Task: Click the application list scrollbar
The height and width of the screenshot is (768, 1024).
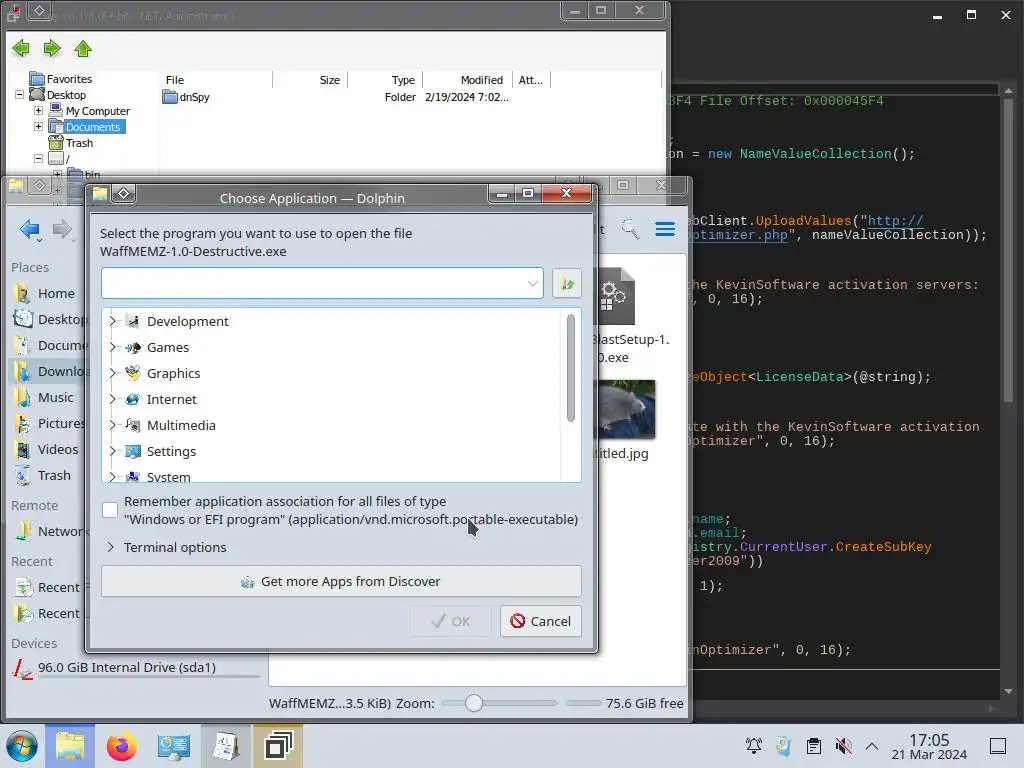Action: coord(571,368)
